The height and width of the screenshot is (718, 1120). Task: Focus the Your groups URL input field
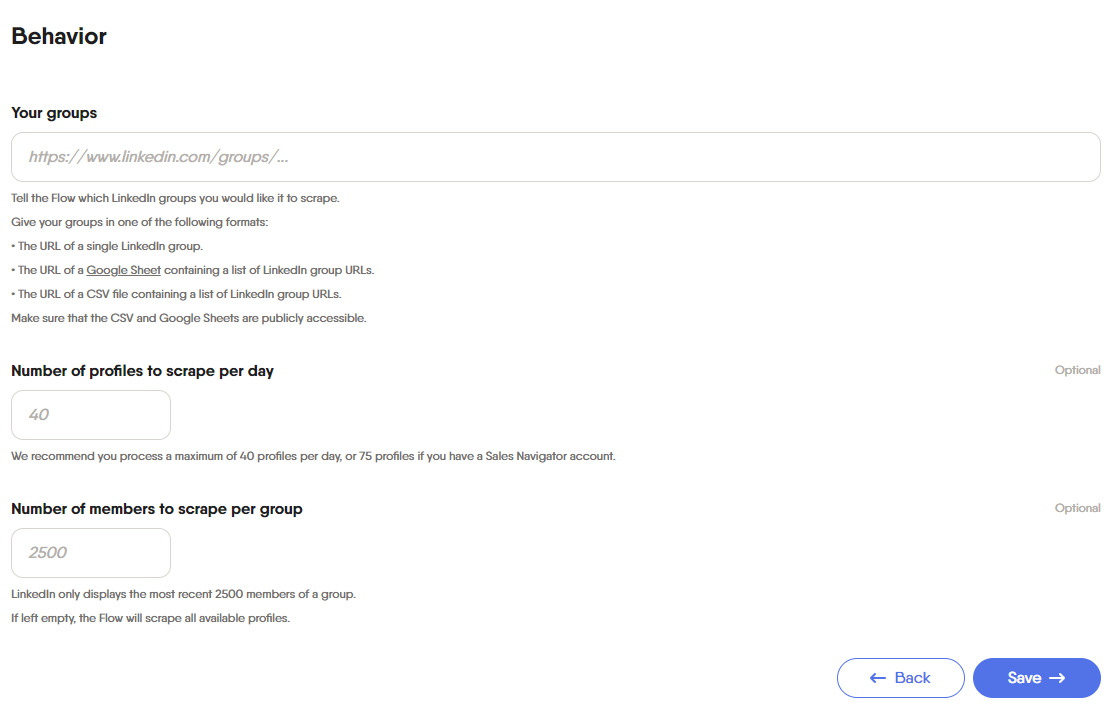click(x=556, y=156)
